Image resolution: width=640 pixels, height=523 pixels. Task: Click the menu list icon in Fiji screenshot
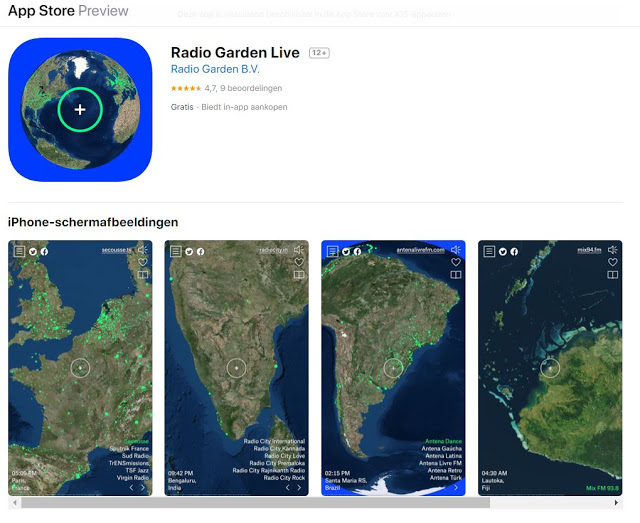[489, 251]
